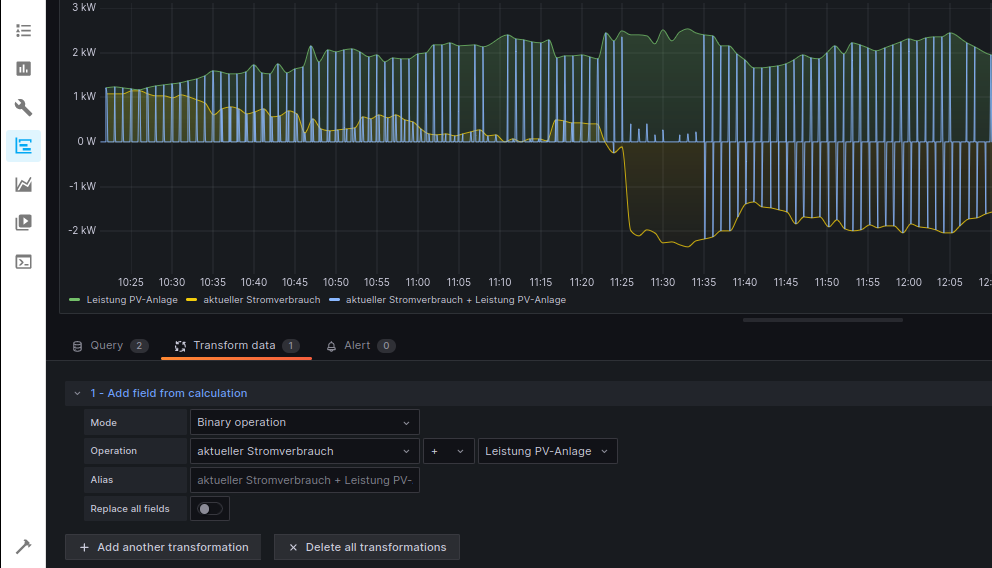Collapse the Add field from calculation row
The image size is (992, 568).
pos(77,394)
